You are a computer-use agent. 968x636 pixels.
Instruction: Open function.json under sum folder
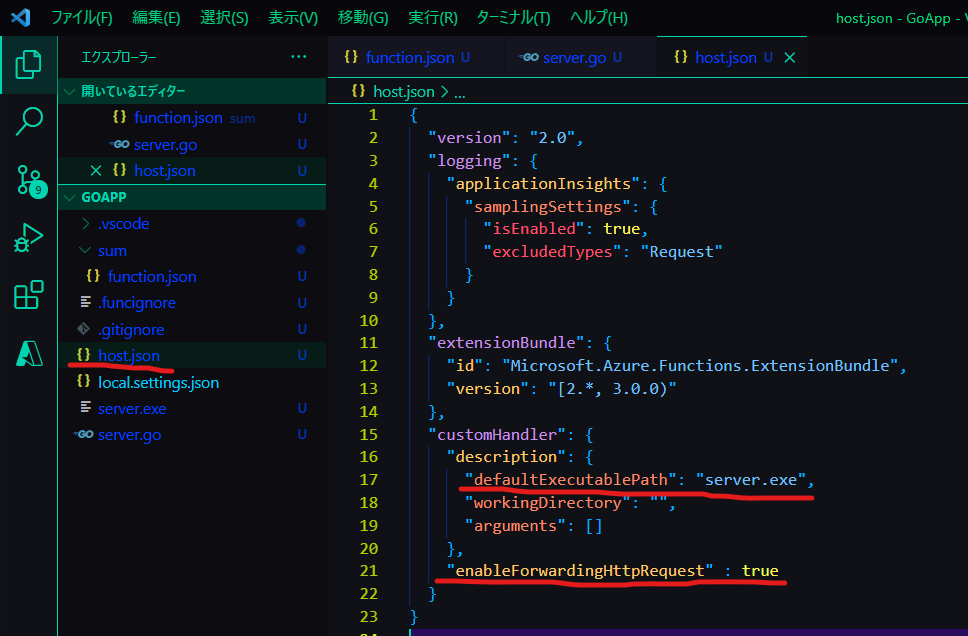(192, 277)
